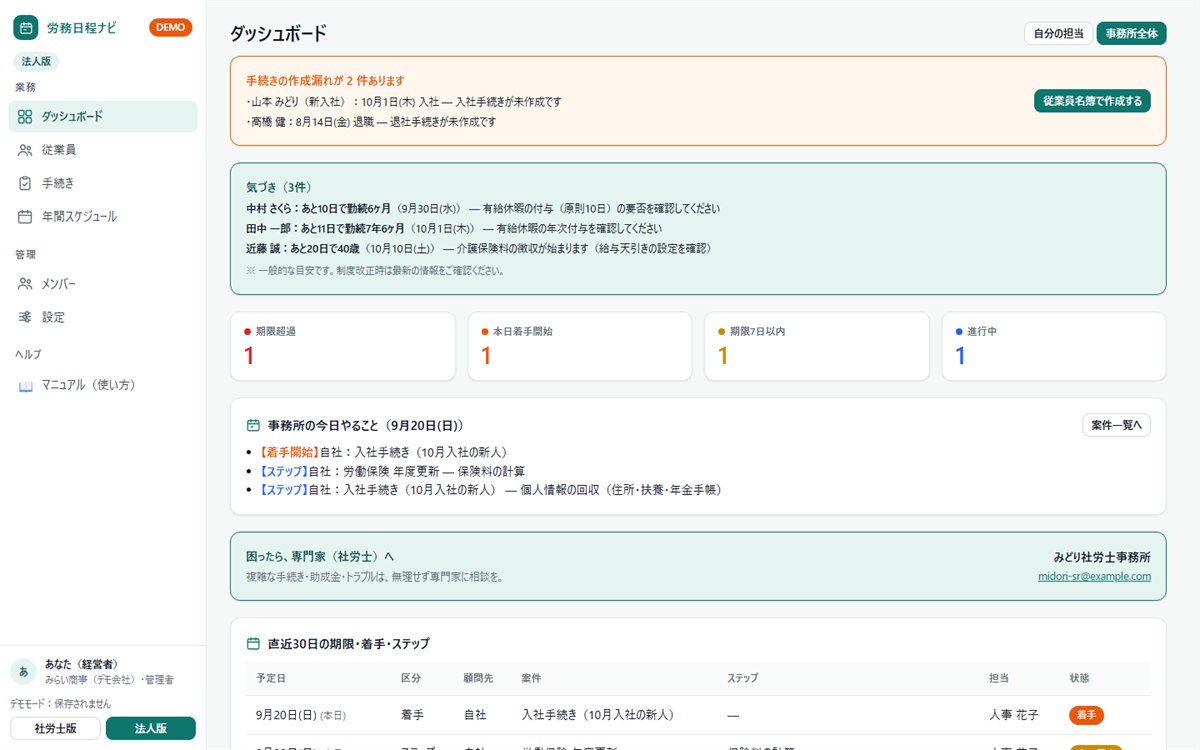Open マニュアル（使い方） help page

[x=103, y=385]
